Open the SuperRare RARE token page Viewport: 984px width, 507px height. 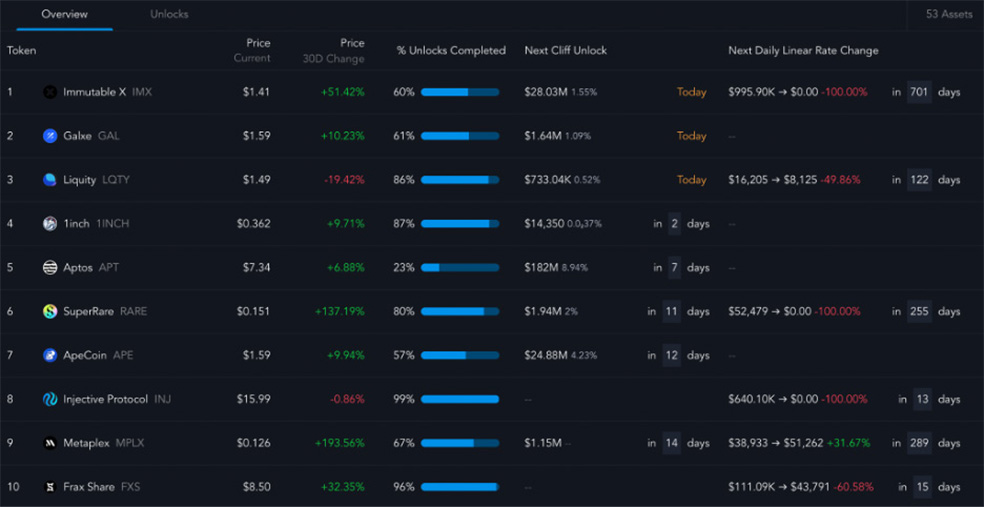click(105, 311)
